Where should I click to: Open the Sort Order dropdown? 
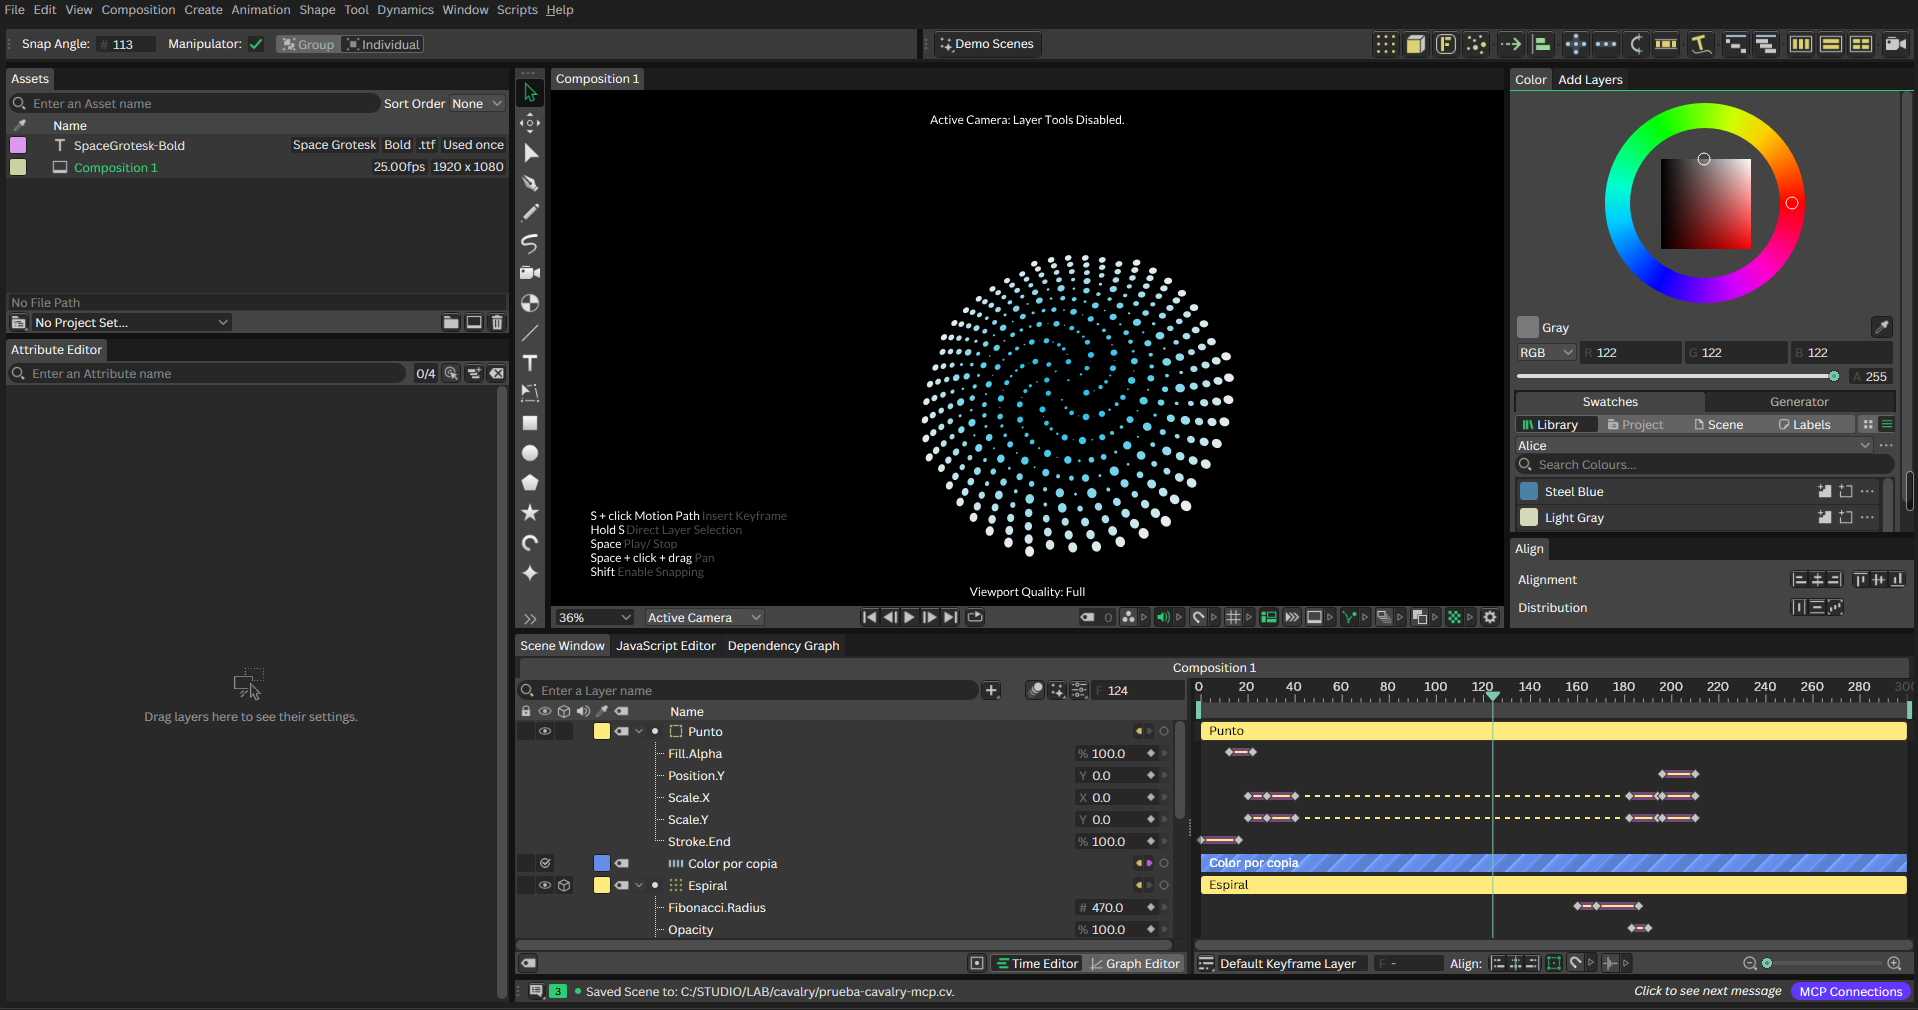click(x=476, y=104)
